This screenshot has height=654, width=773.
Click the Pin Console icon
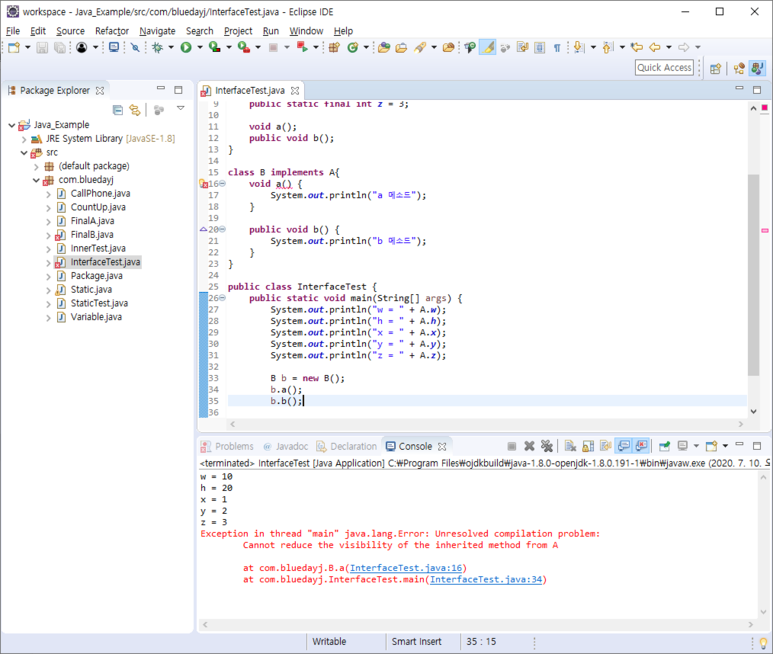point(664,446)
